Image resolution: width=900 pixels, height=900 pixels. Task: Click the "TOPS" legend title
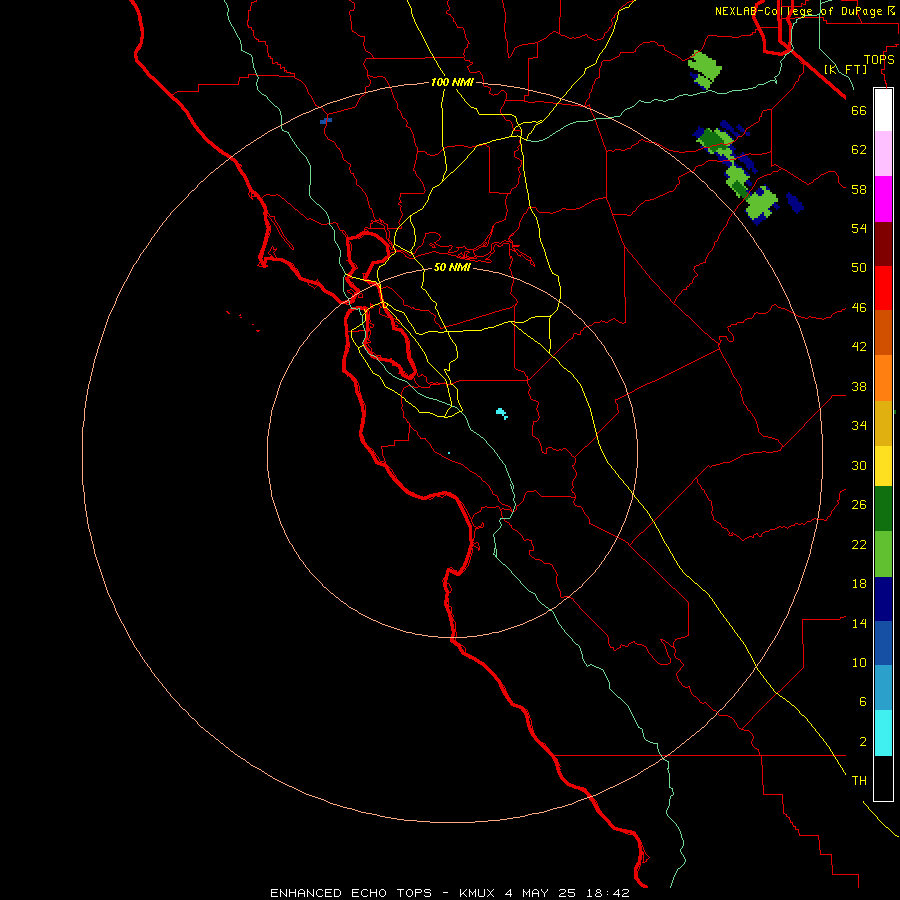click(x=879, y=60)
